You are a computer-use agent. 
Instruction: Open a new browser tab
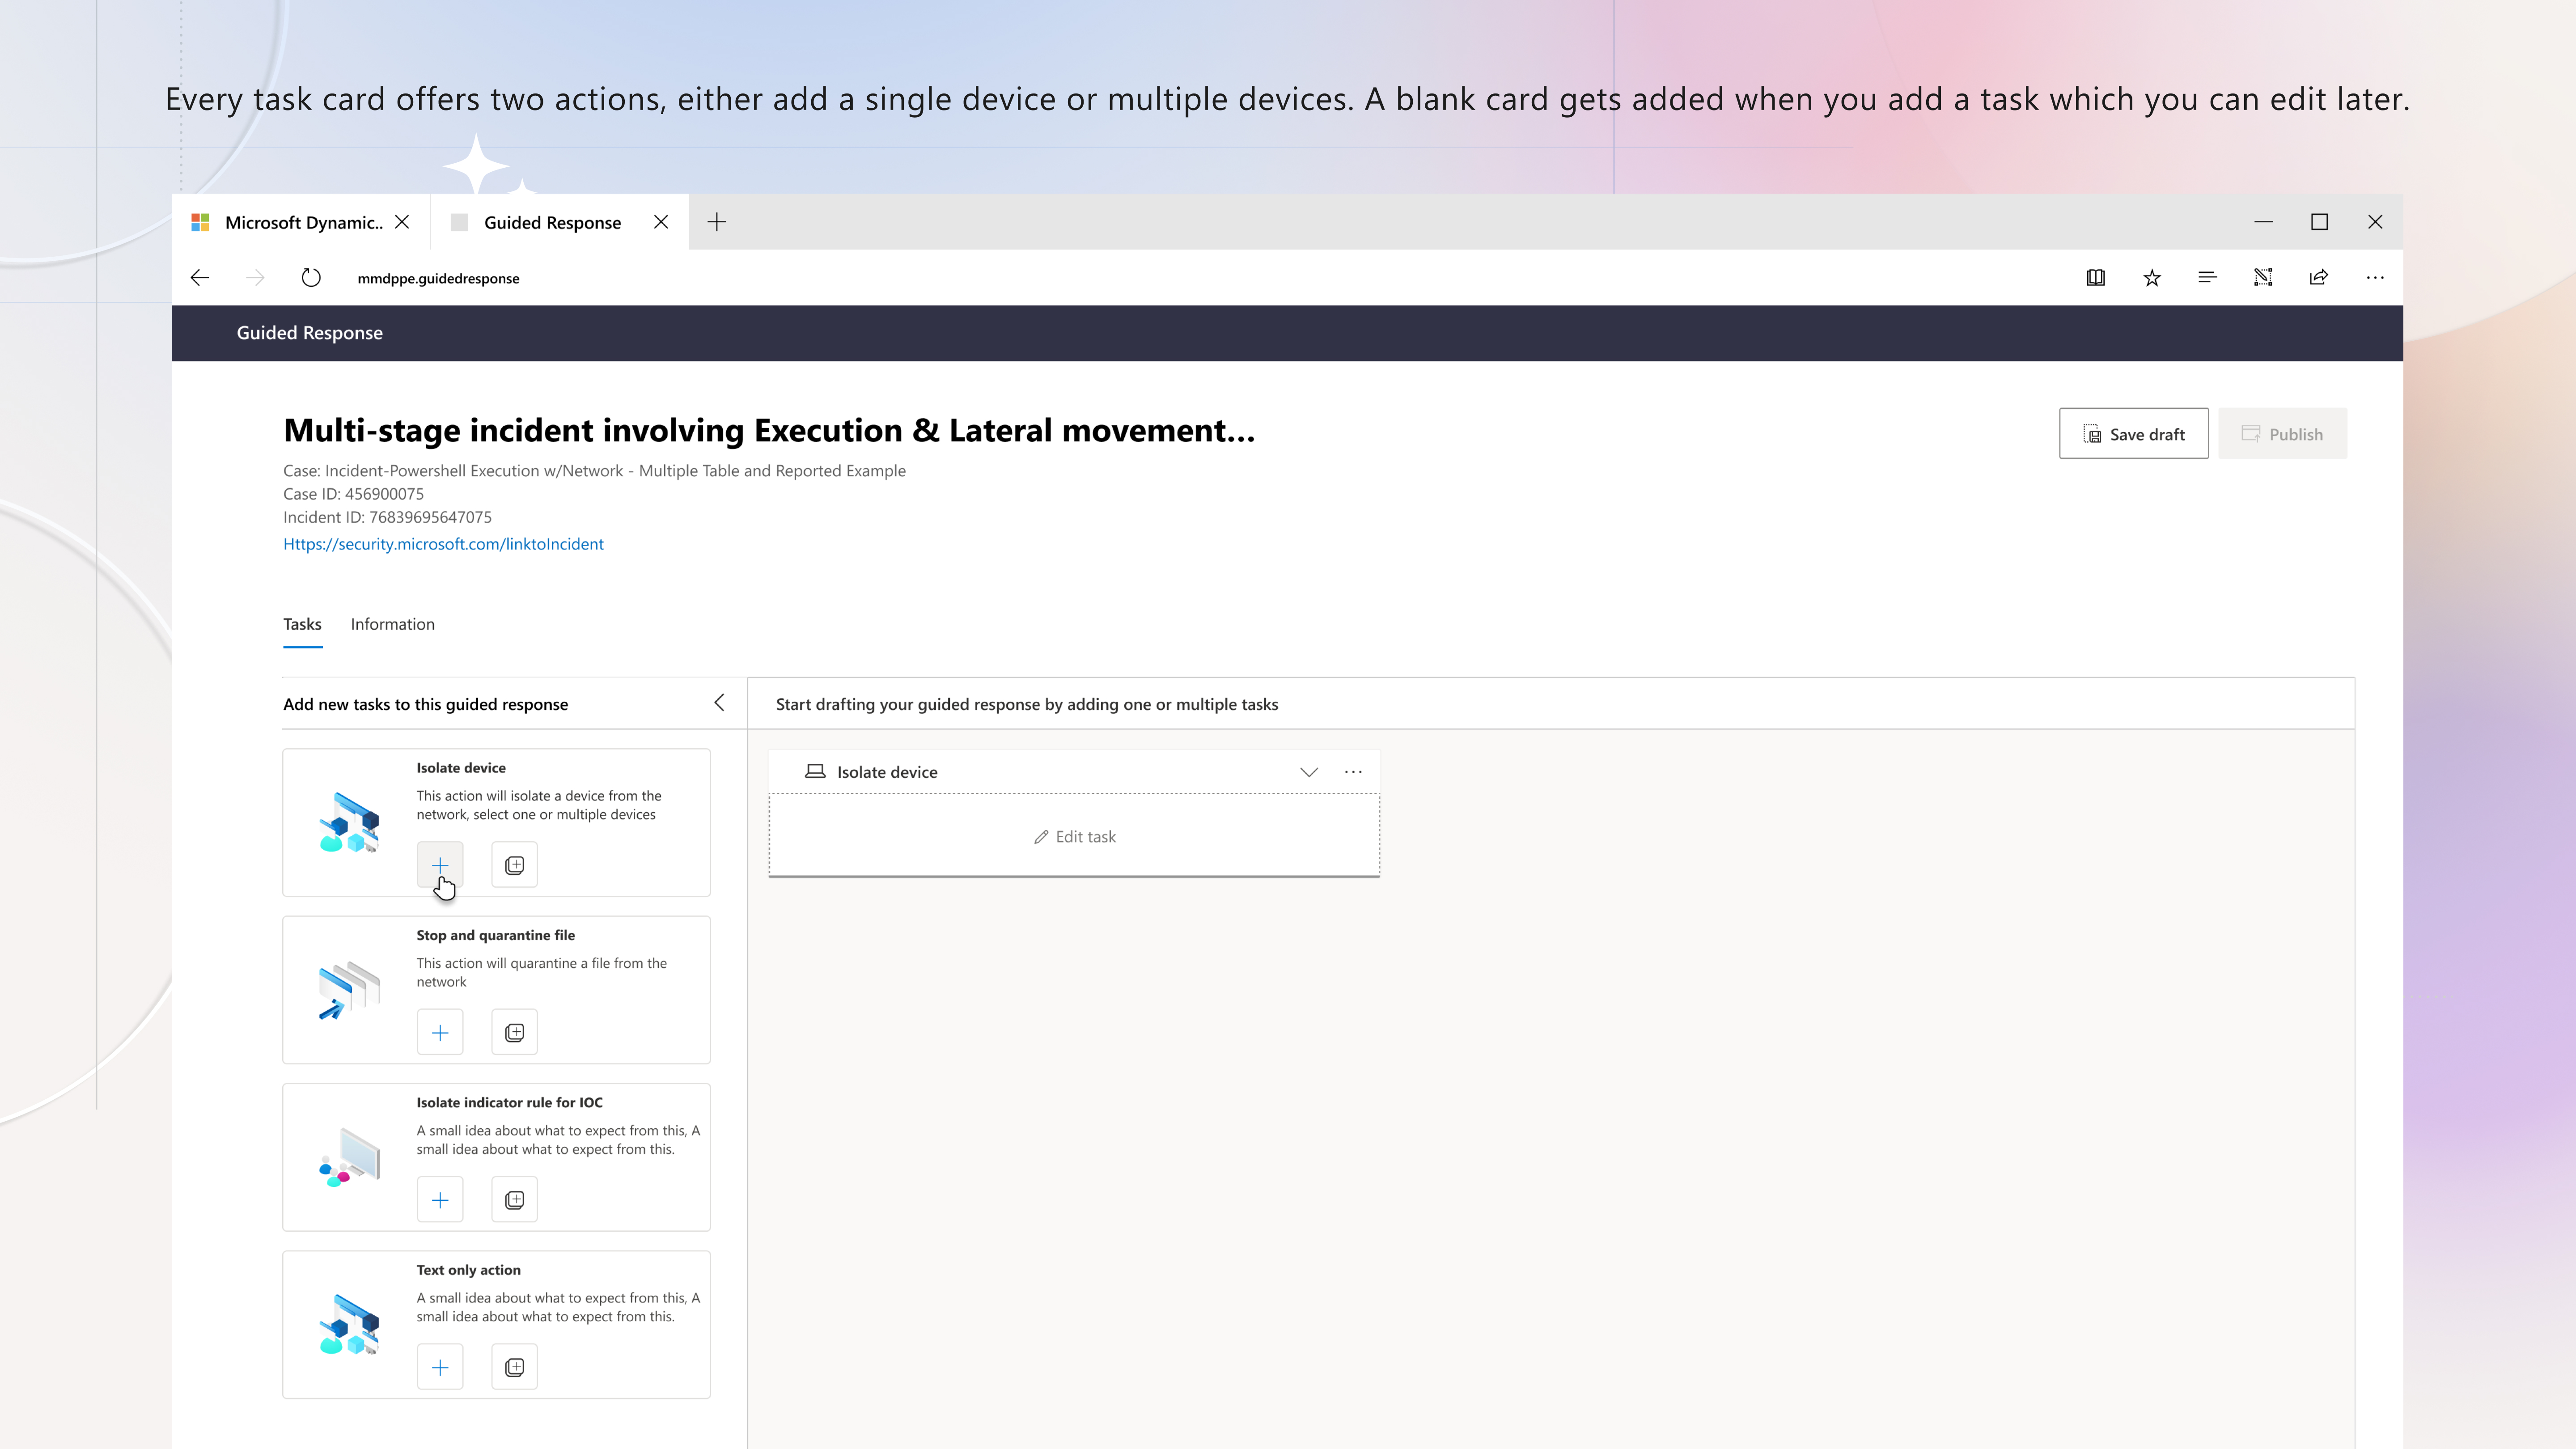pyautogui.click(x=717, y=222)
